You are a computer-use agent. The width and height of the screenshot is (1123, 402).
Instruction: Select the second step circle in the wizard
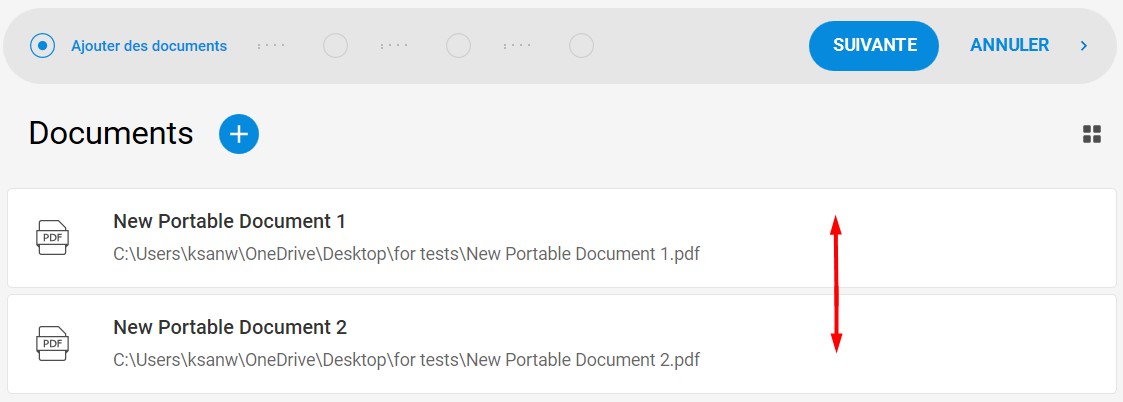point(335,46)
